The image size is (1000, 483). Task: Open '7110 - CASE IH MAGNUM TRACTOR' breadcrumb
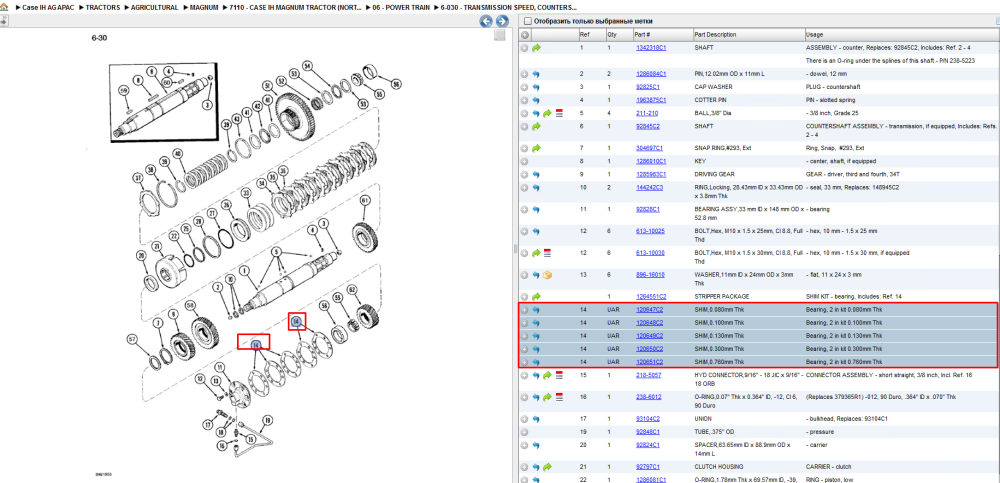[x=296, y=8]
